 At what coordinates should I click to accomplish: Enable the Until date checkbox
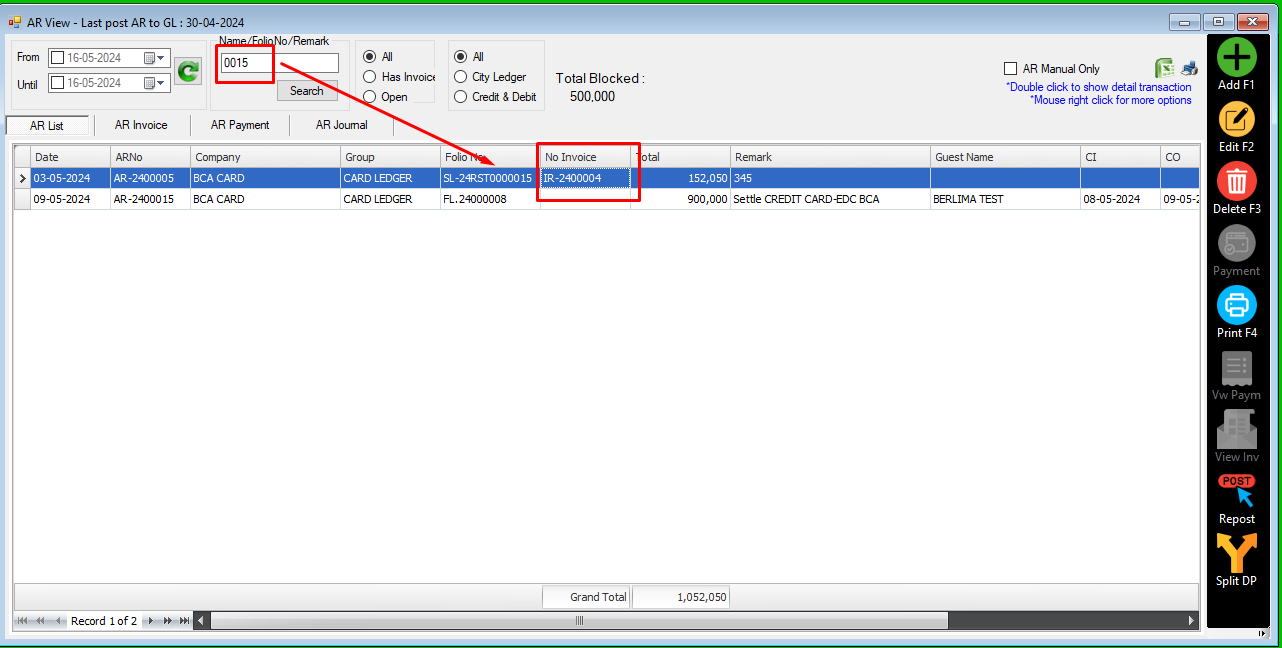(x=58, y=83)
